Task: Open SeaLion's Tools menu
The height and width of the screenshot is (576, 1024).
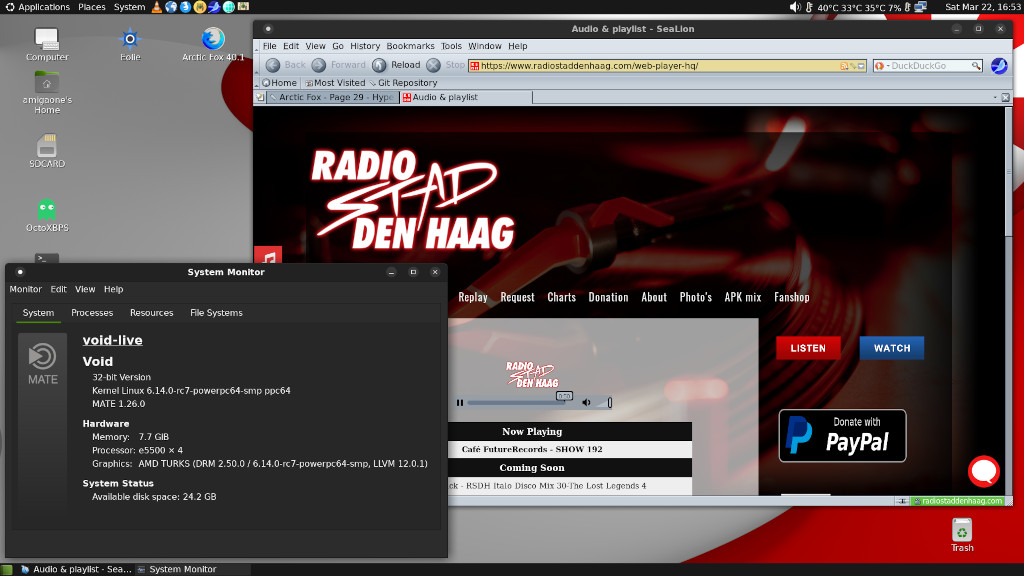Action: click(451, 46)
